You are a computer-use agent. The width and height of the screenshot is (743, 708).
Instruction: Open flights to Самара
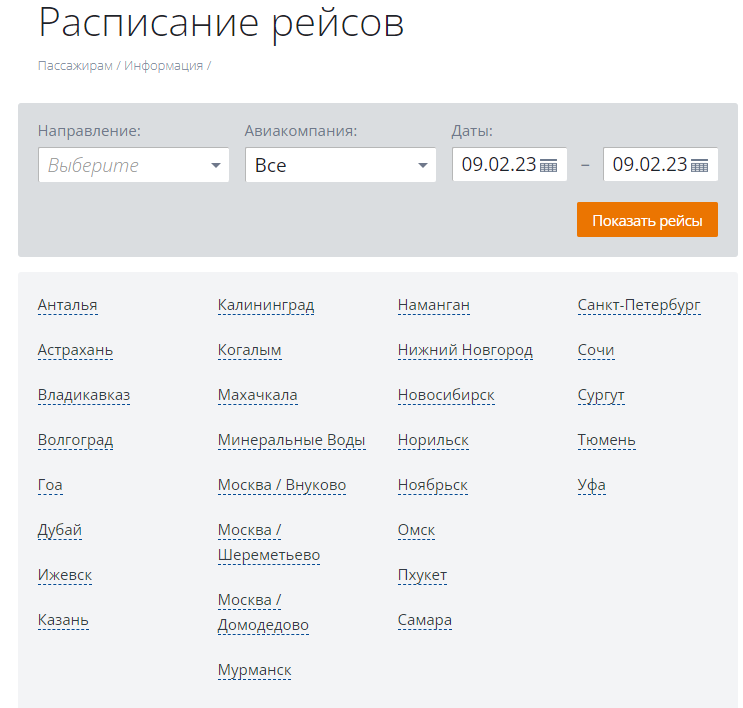pos(425,620)
